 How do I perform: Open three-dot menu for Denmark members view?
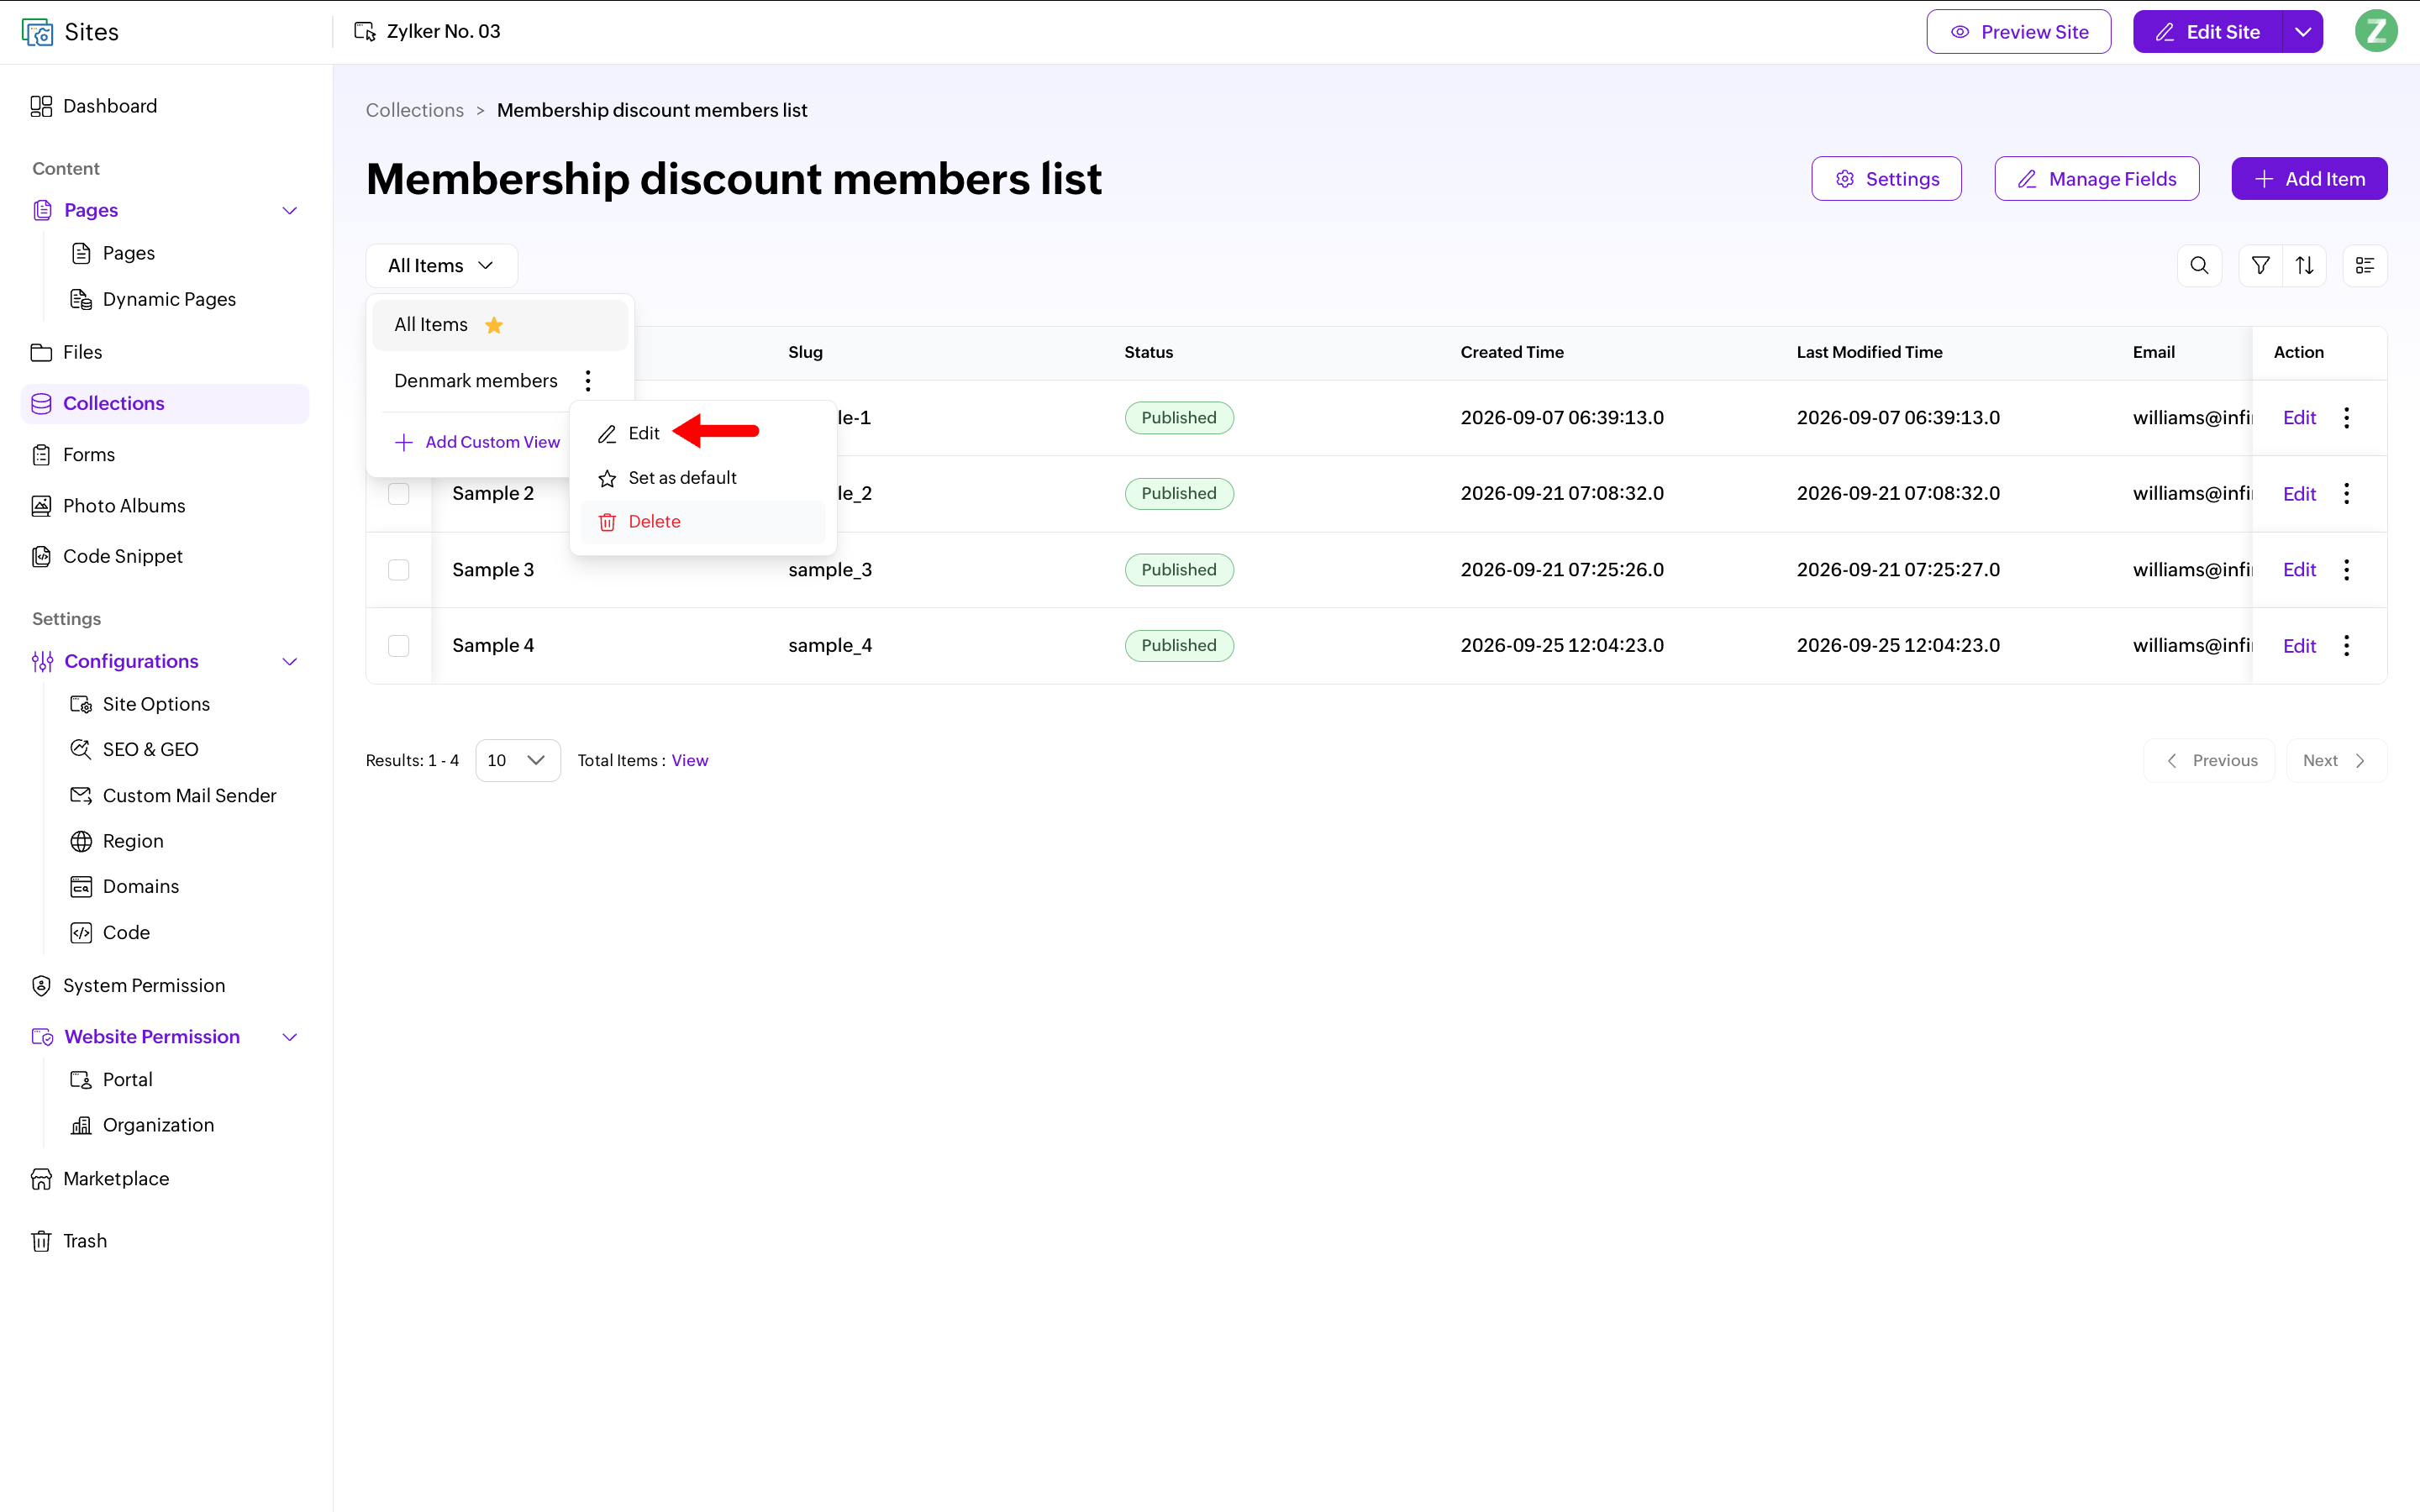click(x=588, y=381)
